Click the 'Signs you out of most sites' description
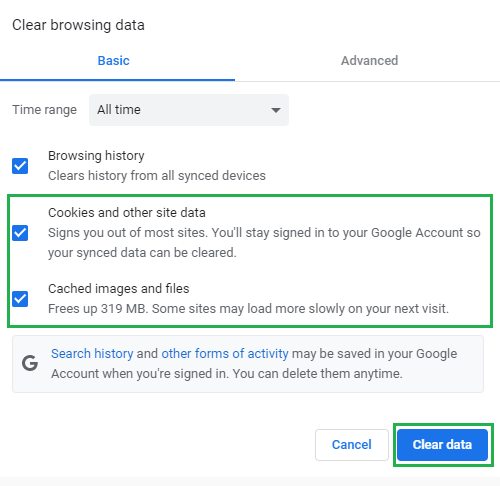 click(264, 243)
